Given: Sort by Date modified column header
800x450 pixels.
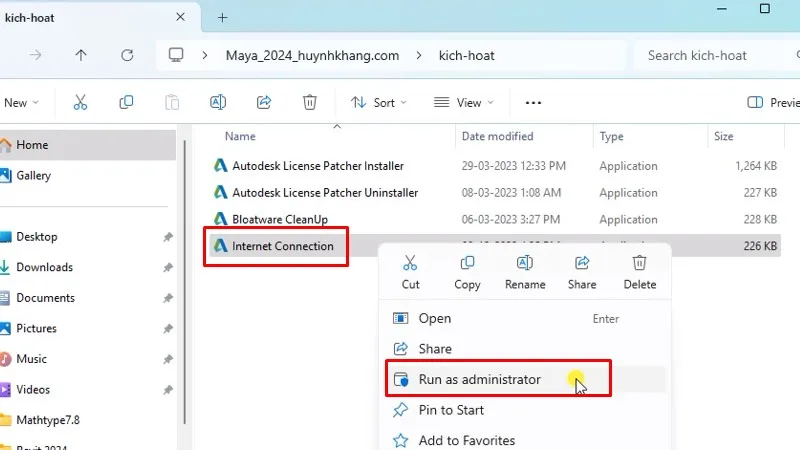Looking at the screenshot, I should [497, 136].
